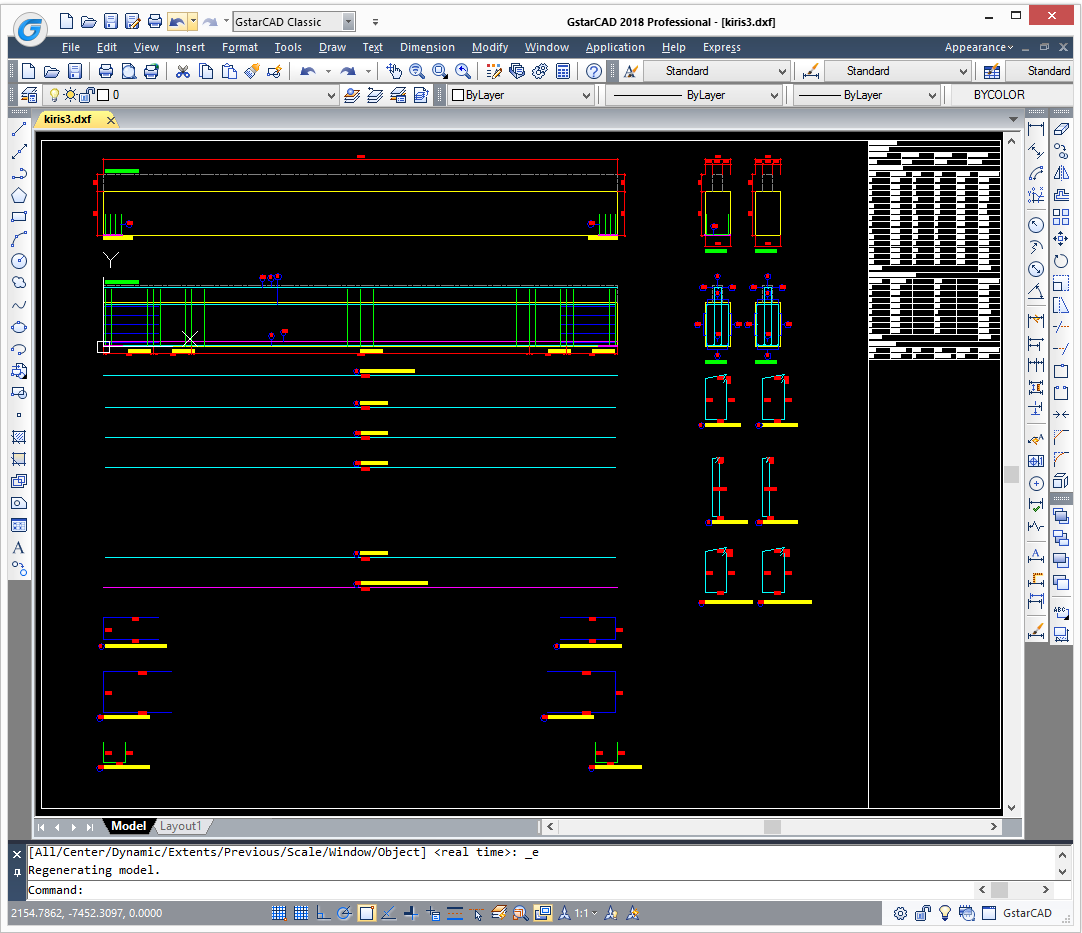The height and width of the screenshot is (933, 1082).
Task: Click the GstarCAD application logo button
Action: coord(30,29)
